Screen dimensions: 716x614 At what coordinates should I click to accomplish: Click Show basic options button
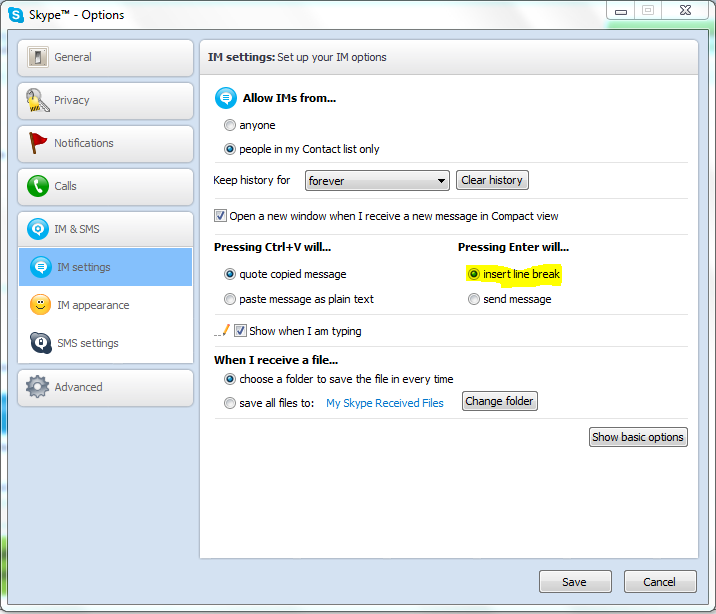(638, 437)
